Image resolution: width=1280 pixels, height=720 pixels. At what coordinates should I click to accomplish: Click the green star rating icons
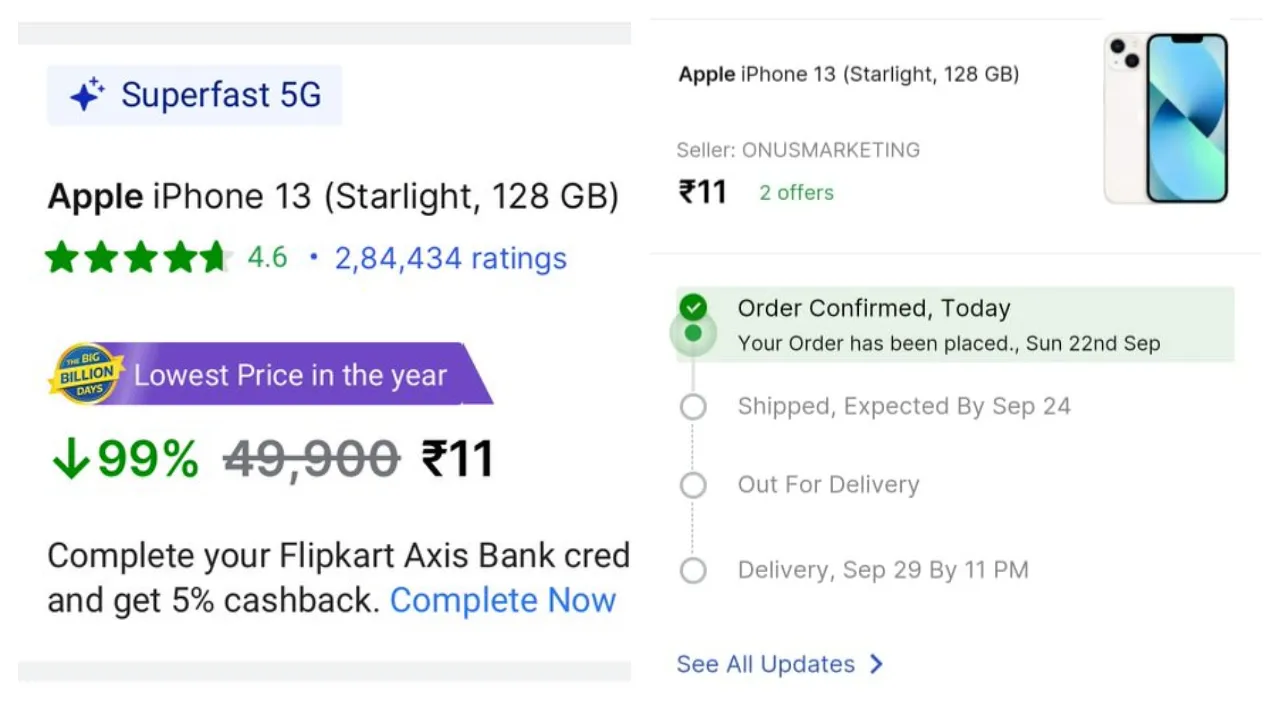(136, 258)
